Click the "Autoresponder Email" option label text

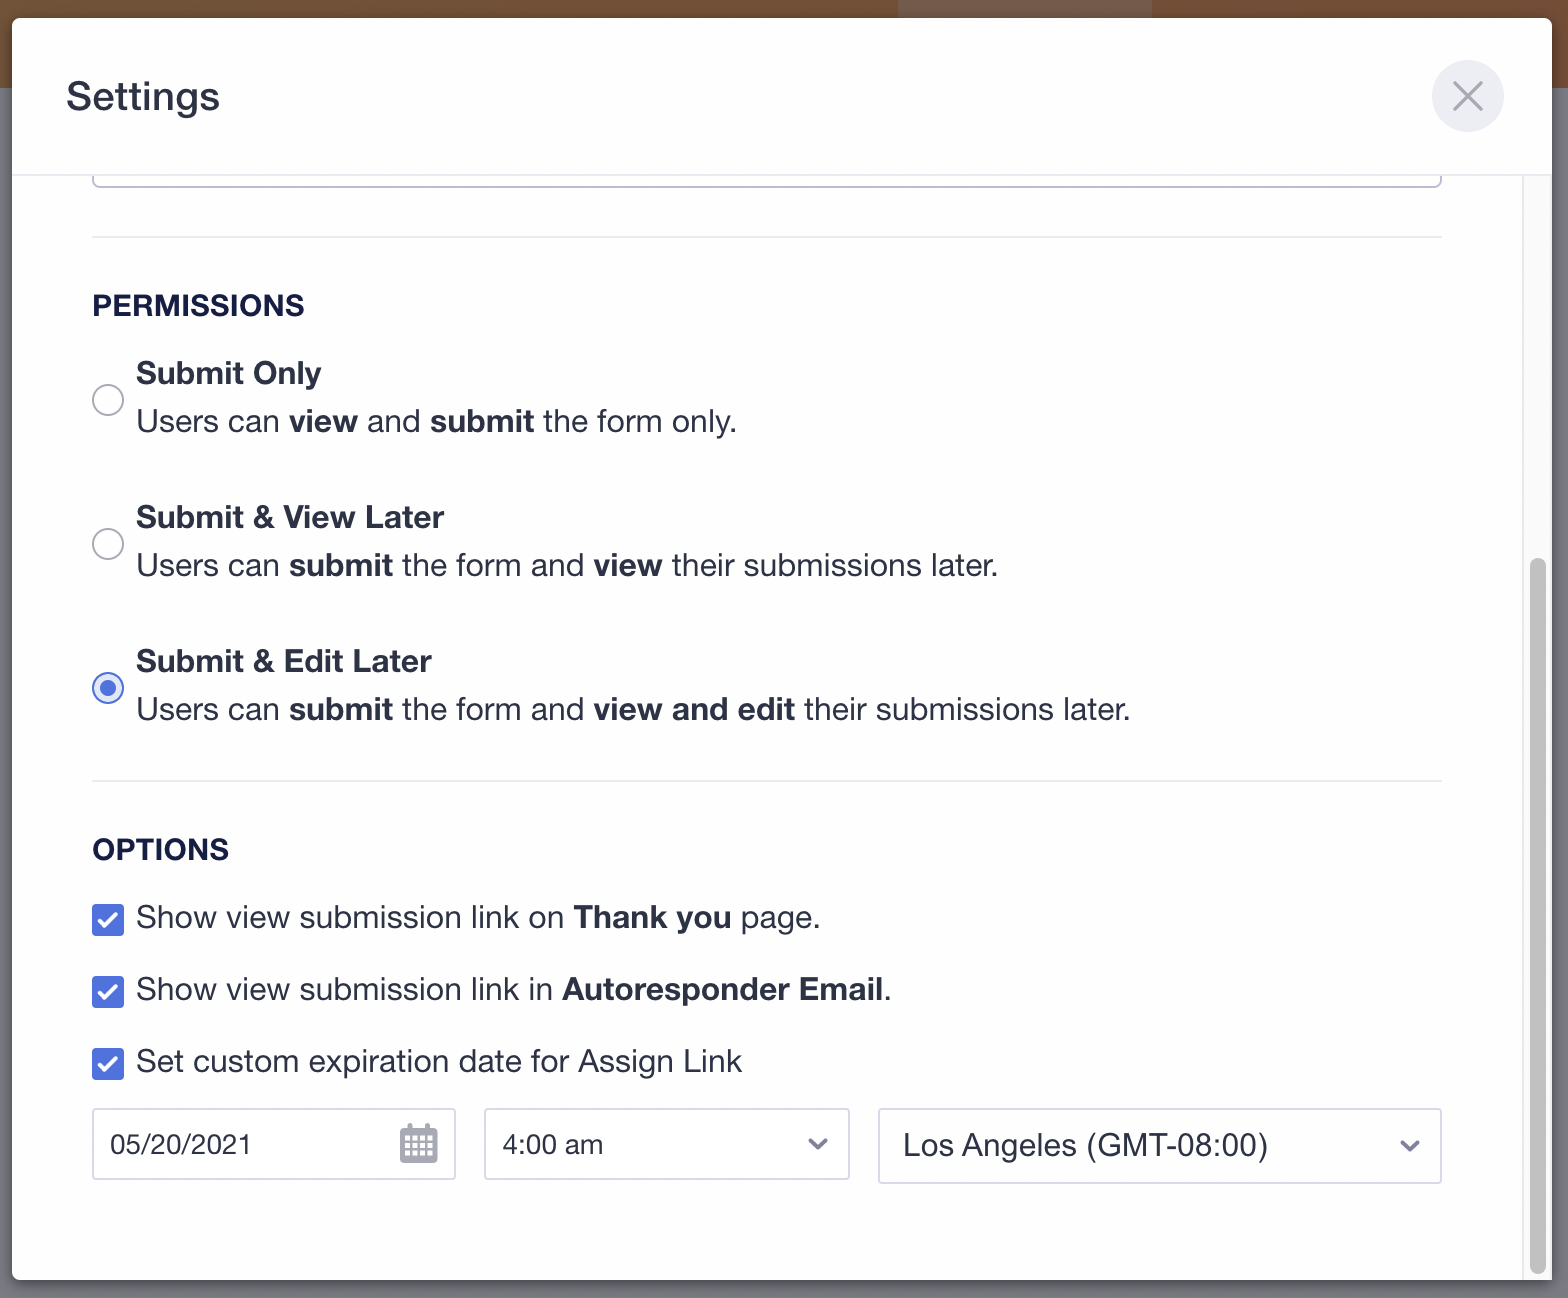[513, 990]
